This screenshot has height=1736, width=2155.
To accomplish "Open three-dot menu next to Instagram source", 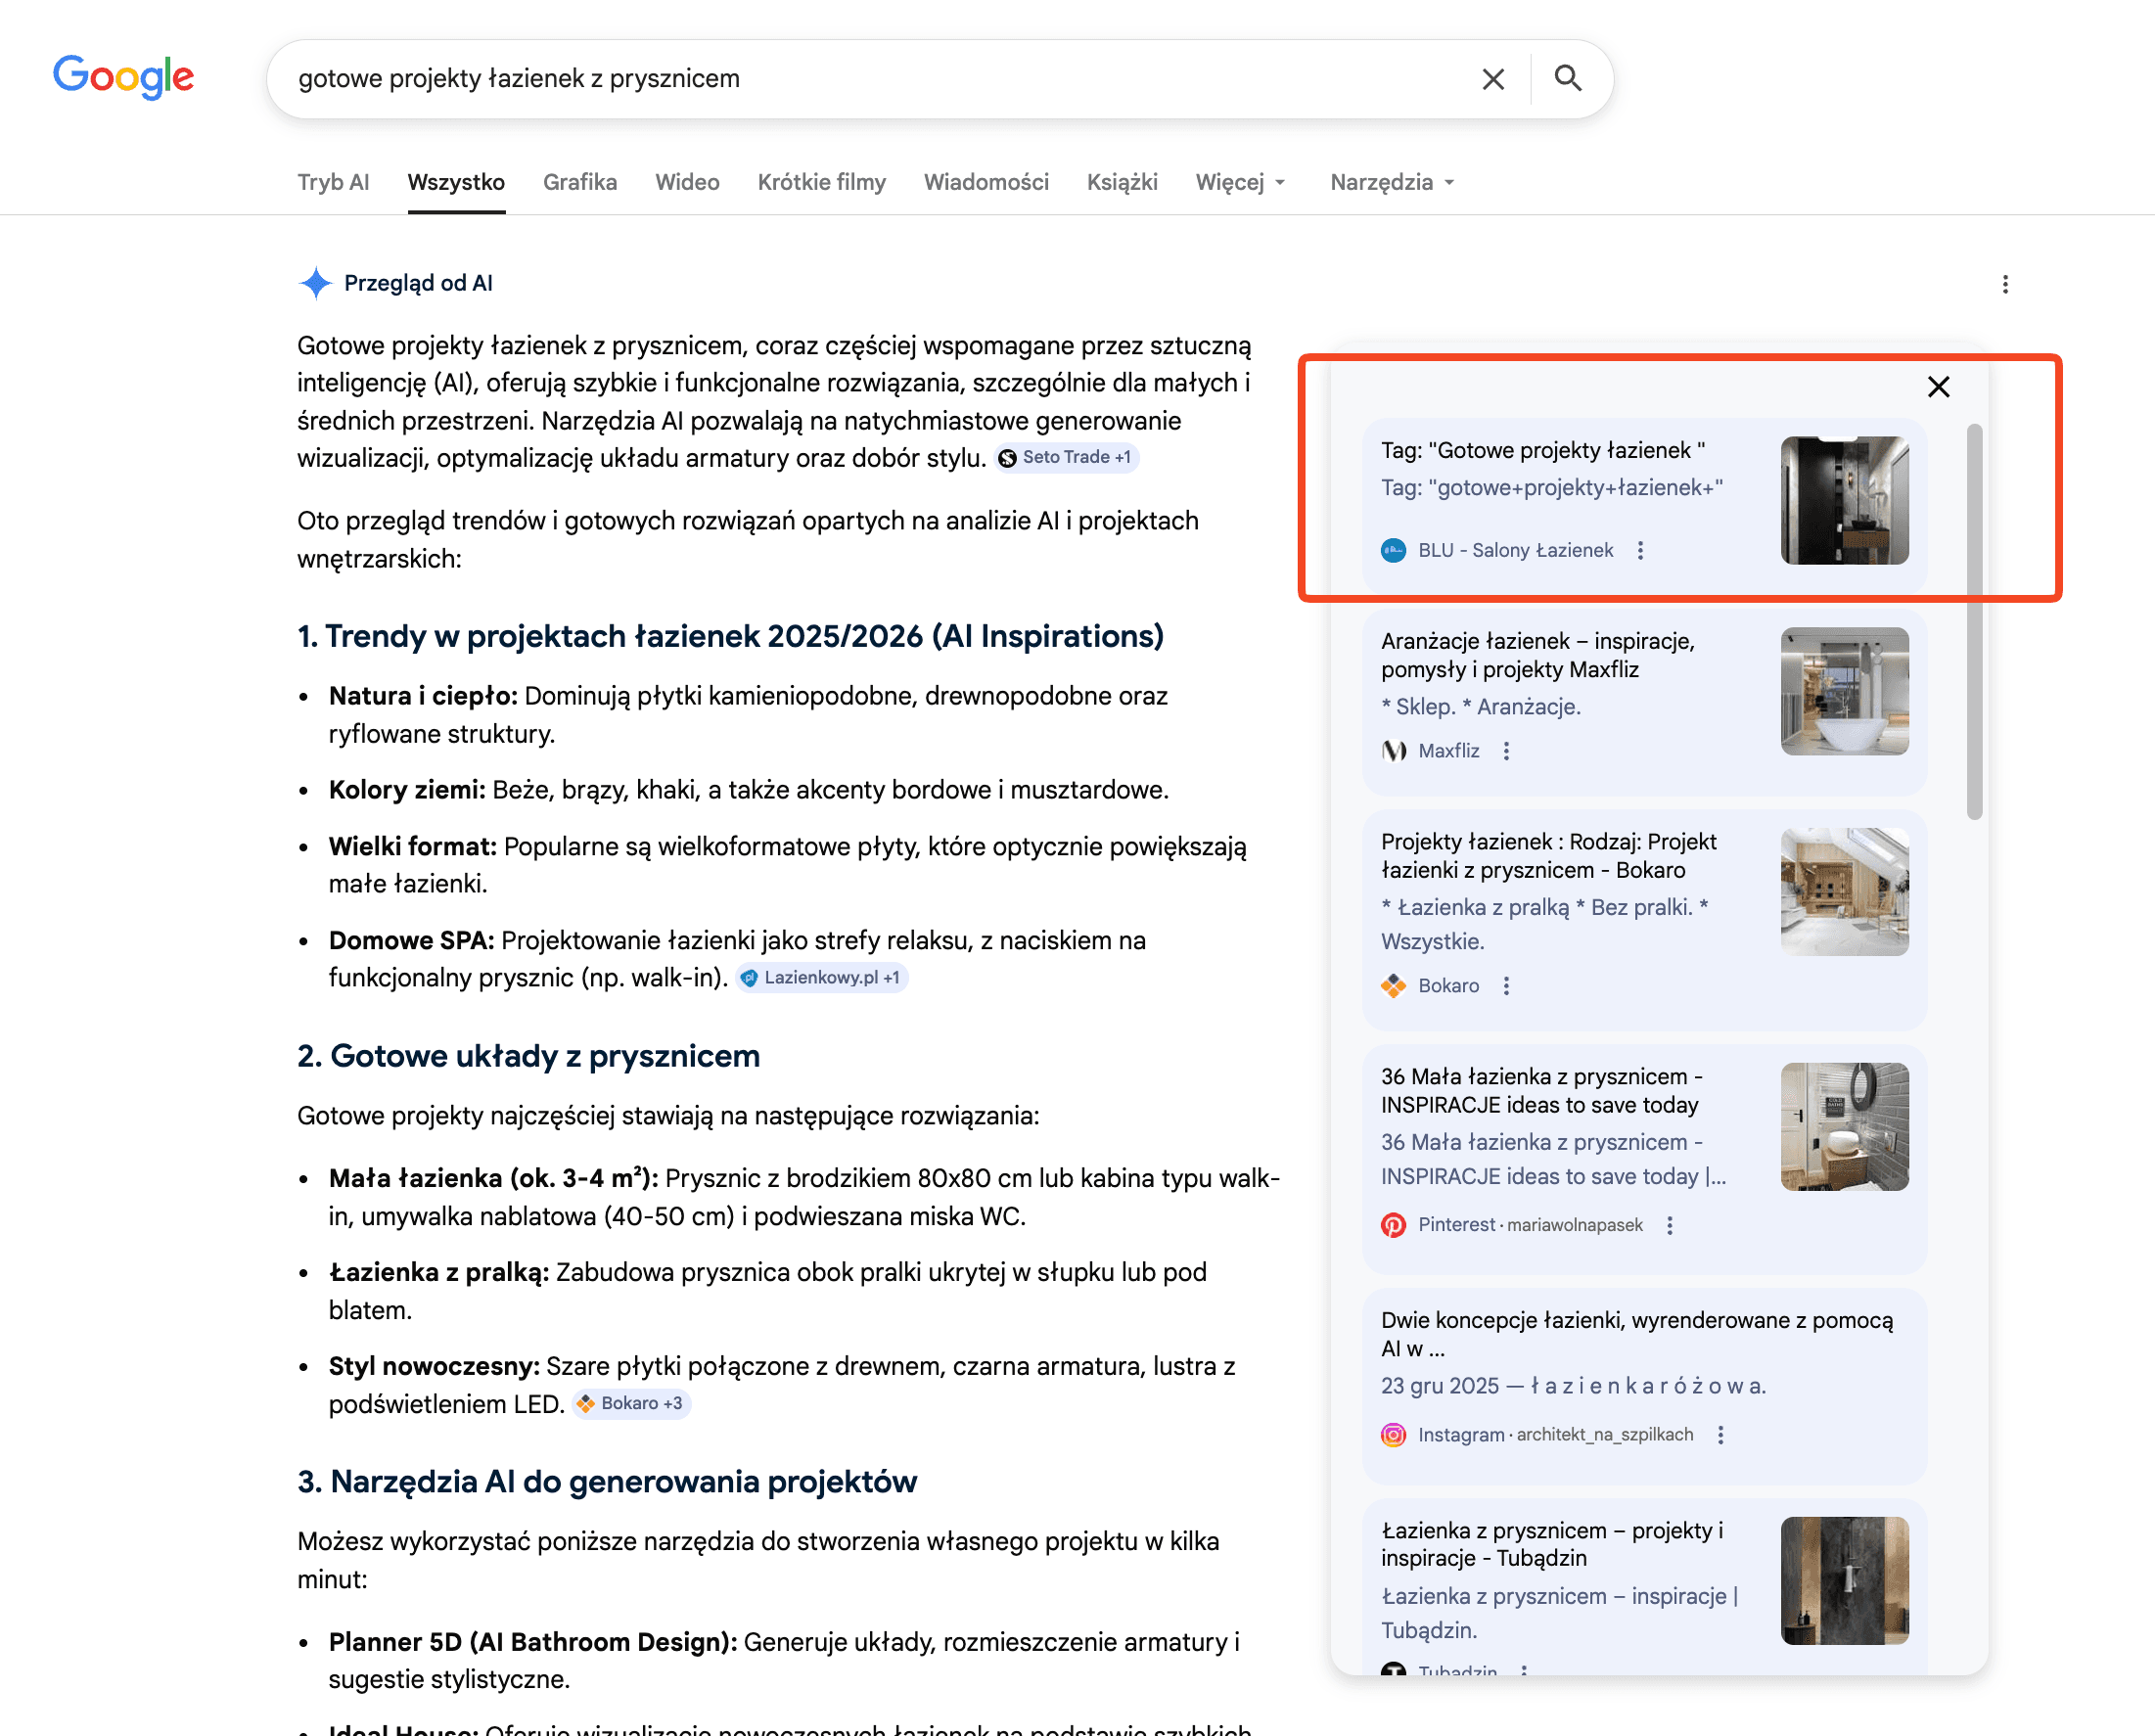I will [1720, 1435].
